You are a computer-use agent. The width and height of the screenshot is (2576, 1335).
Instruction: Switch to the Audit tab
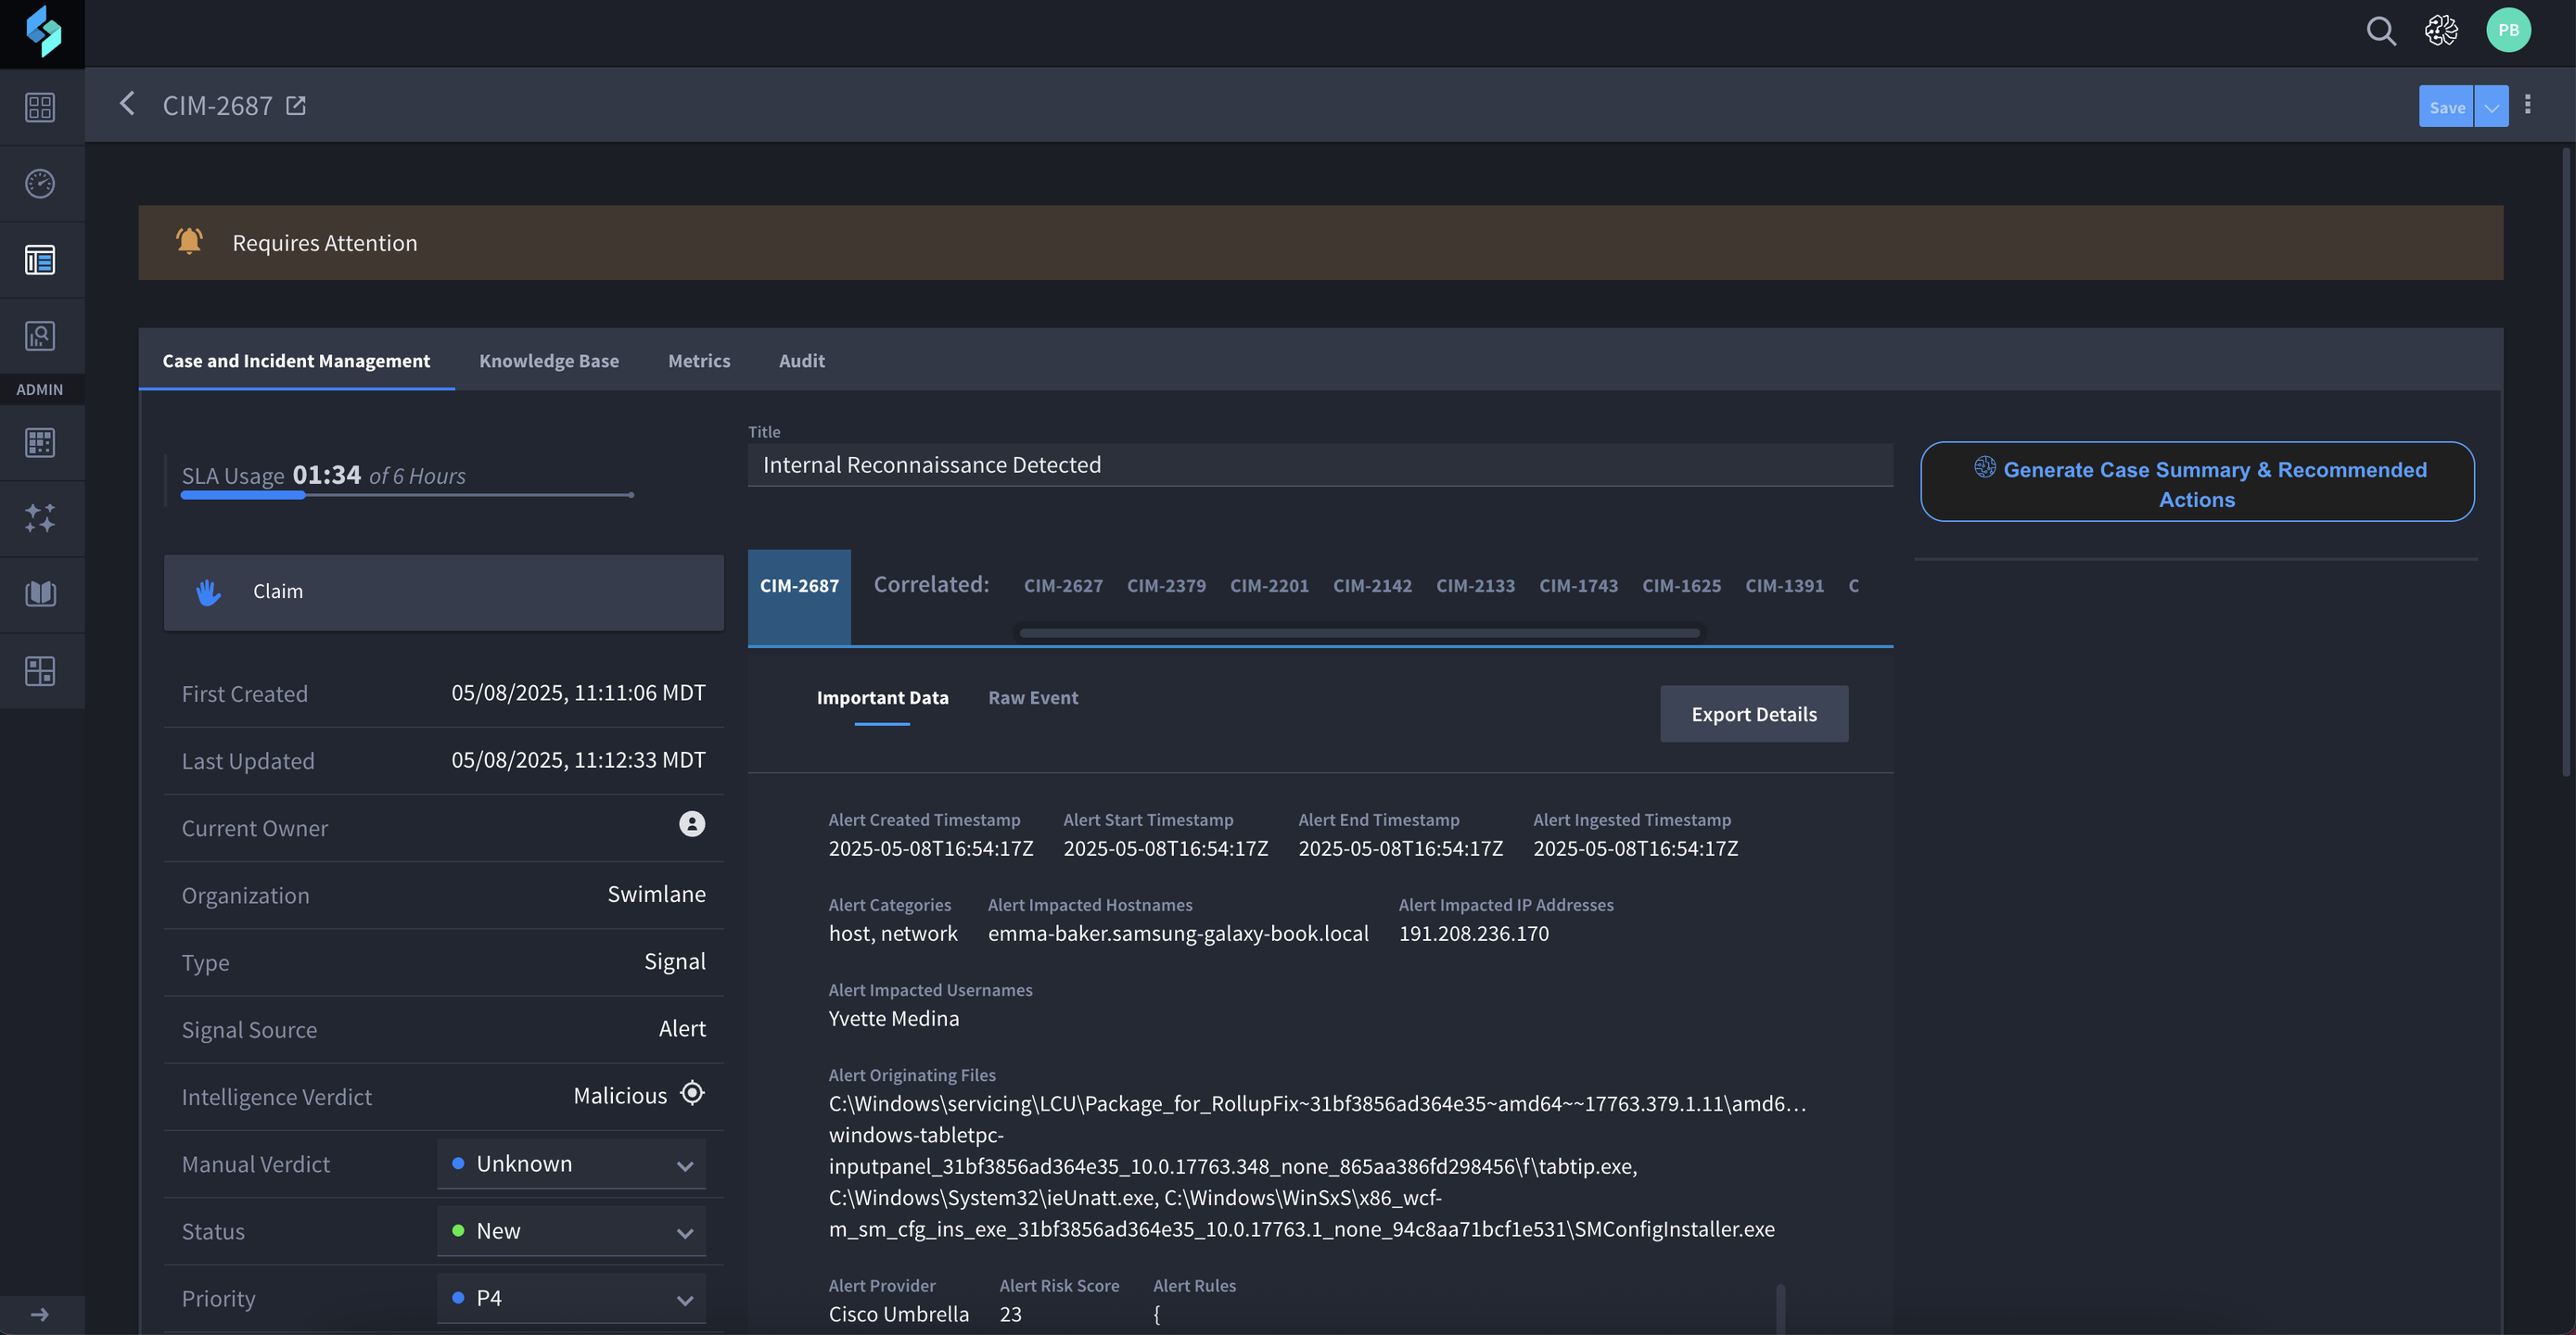point(801,360)
